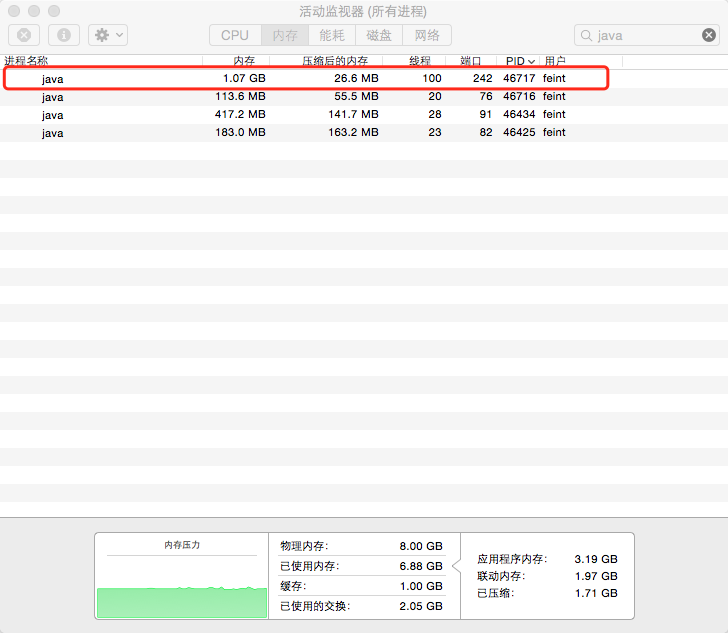Image resolution: width=728 pixels, height=633 pixels.
Task: Toggle PID column sort order arrow
Action: click(531, 62)
